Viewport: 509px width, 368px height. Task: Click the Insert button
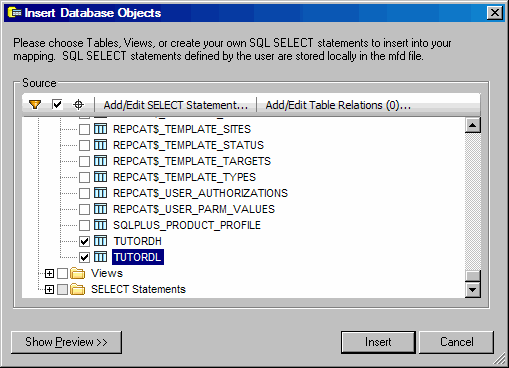click(x=378, y=342)
